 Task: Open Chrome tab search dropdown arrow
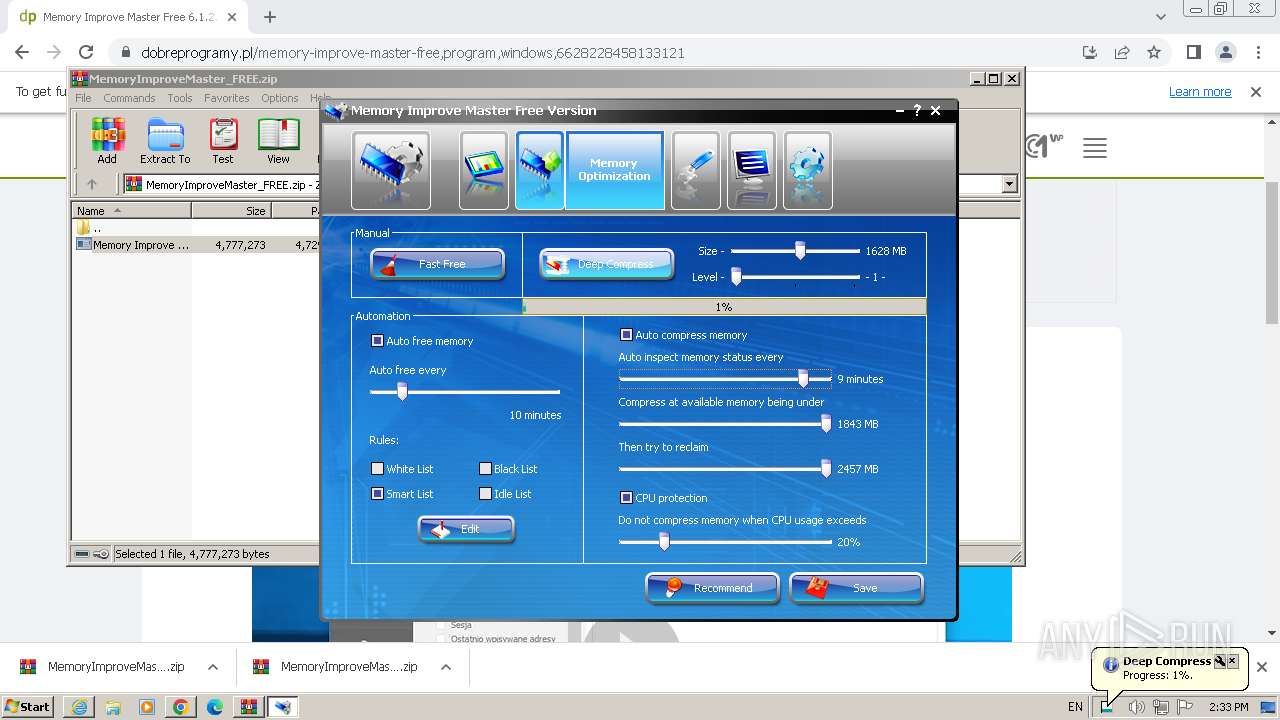pos(1160,17)
